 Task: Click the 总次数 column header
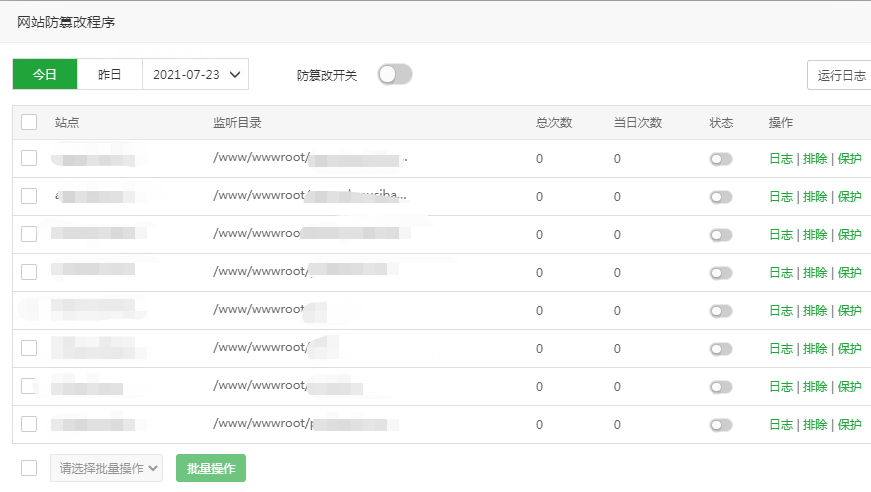point(554,122)
